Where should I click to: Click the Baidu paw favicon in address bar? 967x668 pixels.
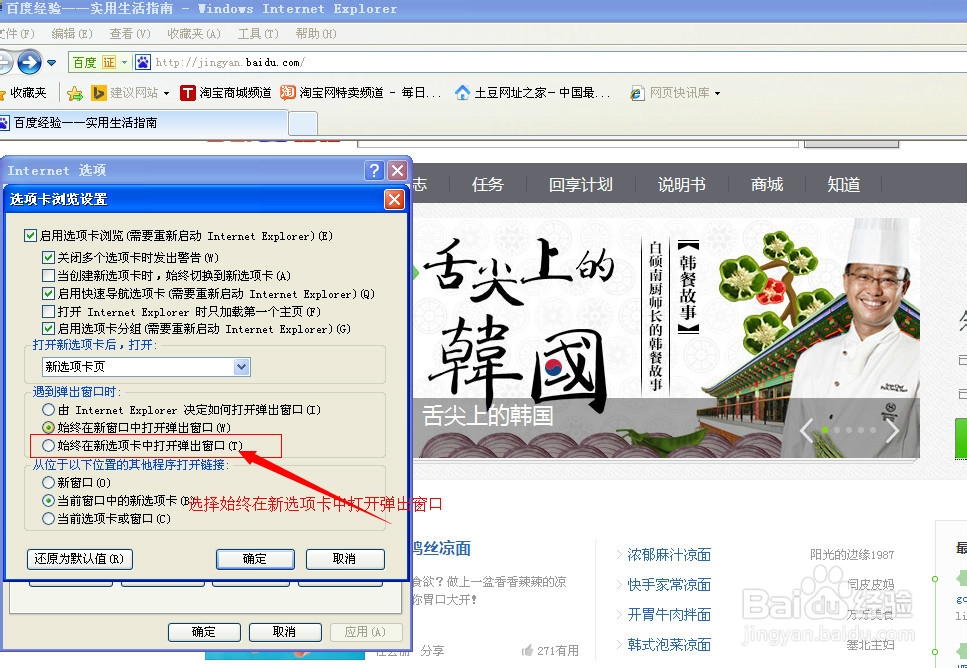coord(142,62)
